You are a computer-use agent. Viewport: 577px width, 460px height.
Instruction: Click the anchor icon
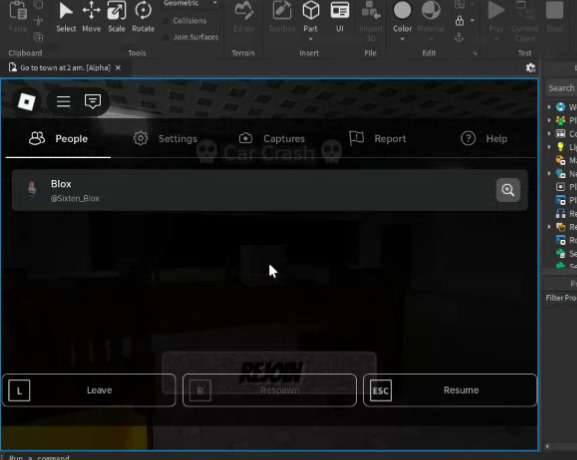click(459, 37)
